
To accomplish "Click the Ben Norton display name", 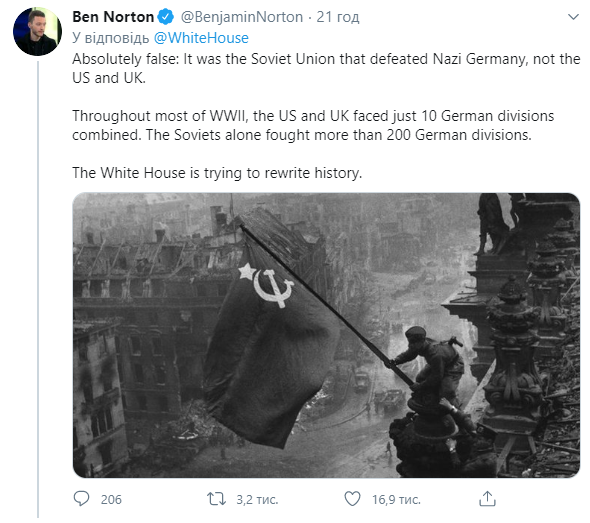I will click(x=113, y=17).
